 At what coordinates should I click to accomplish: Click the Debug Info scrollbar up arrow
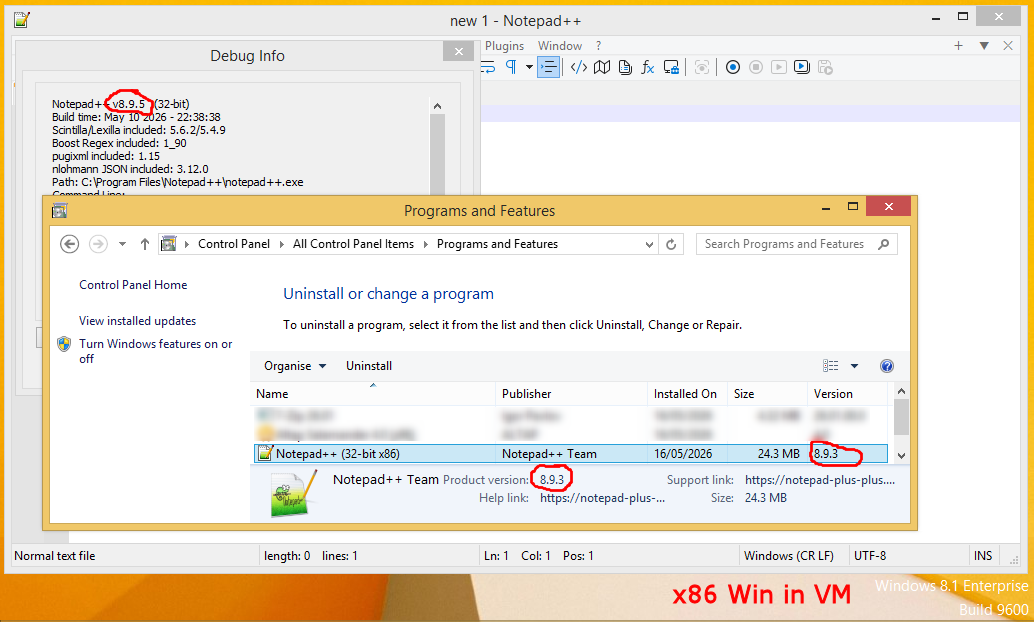[x=437, y=106]
